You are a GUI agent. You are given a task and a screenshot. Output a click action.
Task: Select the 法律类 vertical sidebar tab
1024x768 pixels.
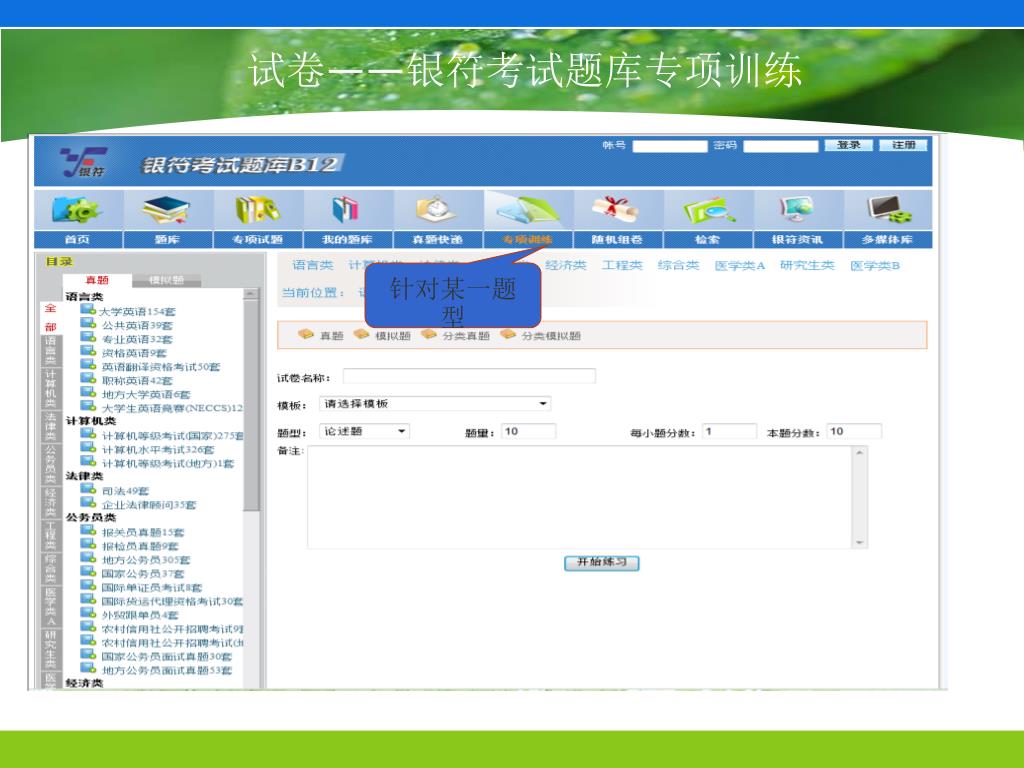[x=50, y=427]
